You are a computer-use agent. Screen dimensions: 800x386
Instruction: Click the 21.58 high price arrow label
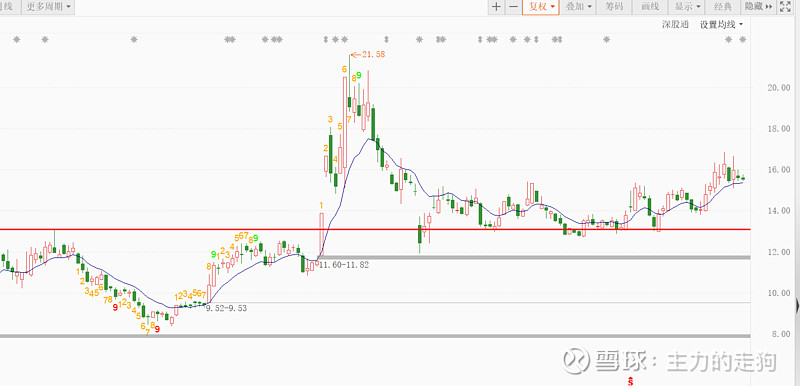coord(367,54)
